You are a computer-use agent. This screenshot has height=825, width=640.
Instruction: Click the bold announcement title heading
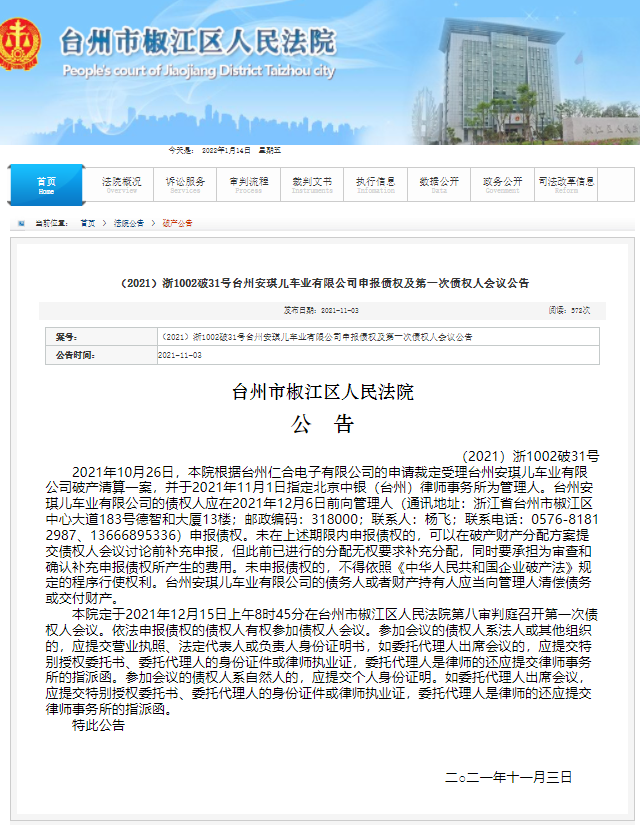coord(325,283)
